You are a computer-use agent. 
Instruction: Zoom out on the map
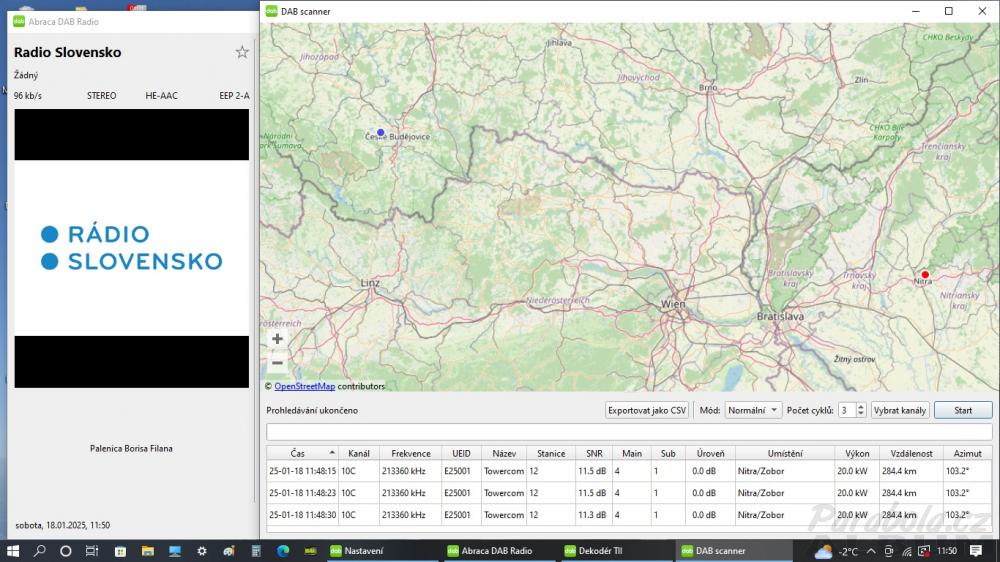click(277, 363)
